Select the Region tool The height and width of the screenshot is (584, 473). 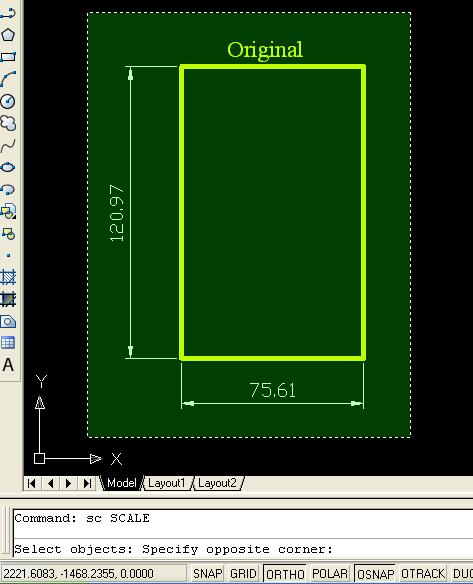[x=8, y=321]
